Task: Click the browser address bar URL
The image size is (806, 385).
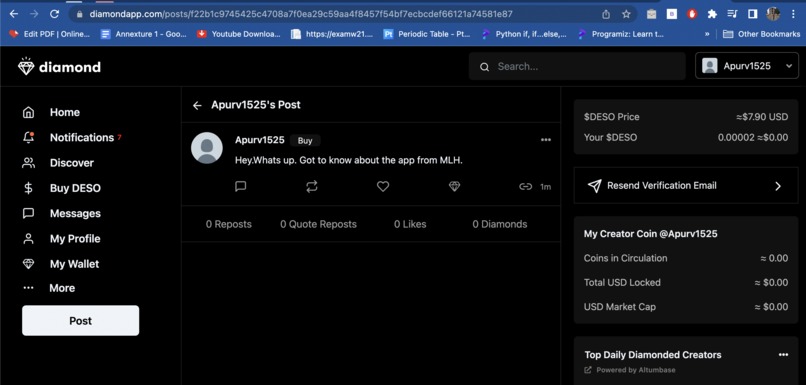Action: click(x=301, y=14)
